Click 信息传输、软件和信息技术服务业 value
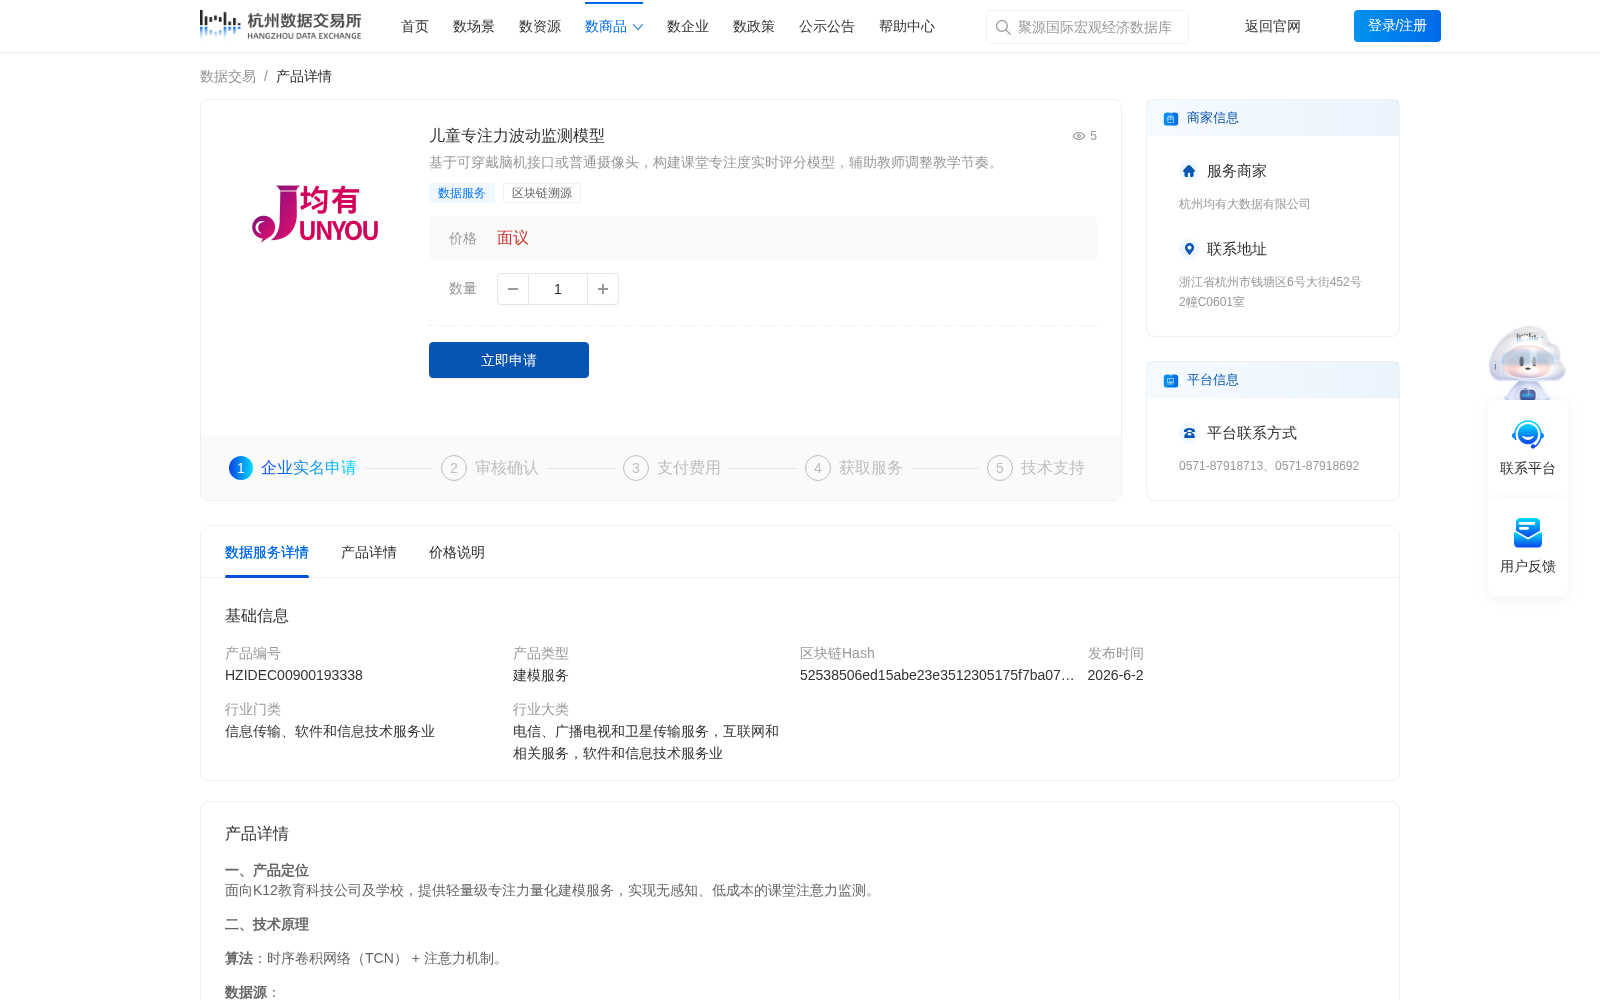The width and height of the screenshot is (1600, 1000). pos(330,731)
